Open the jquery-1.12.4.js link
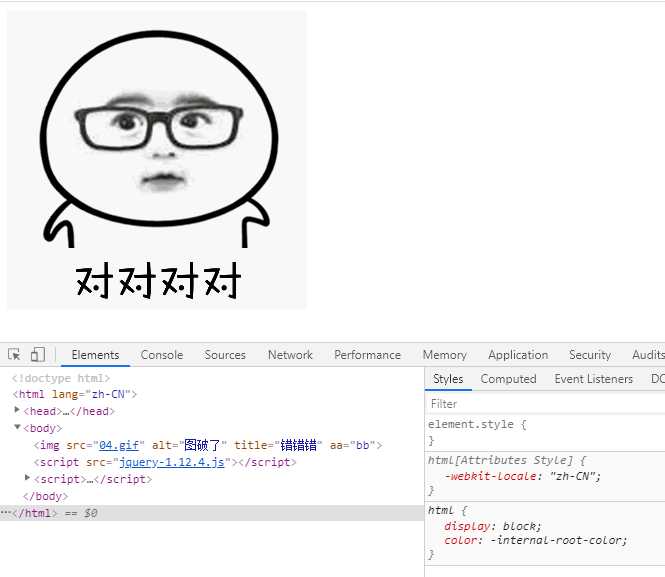The width and height of the screenshot is (665, 577). (x=172, y=462)
